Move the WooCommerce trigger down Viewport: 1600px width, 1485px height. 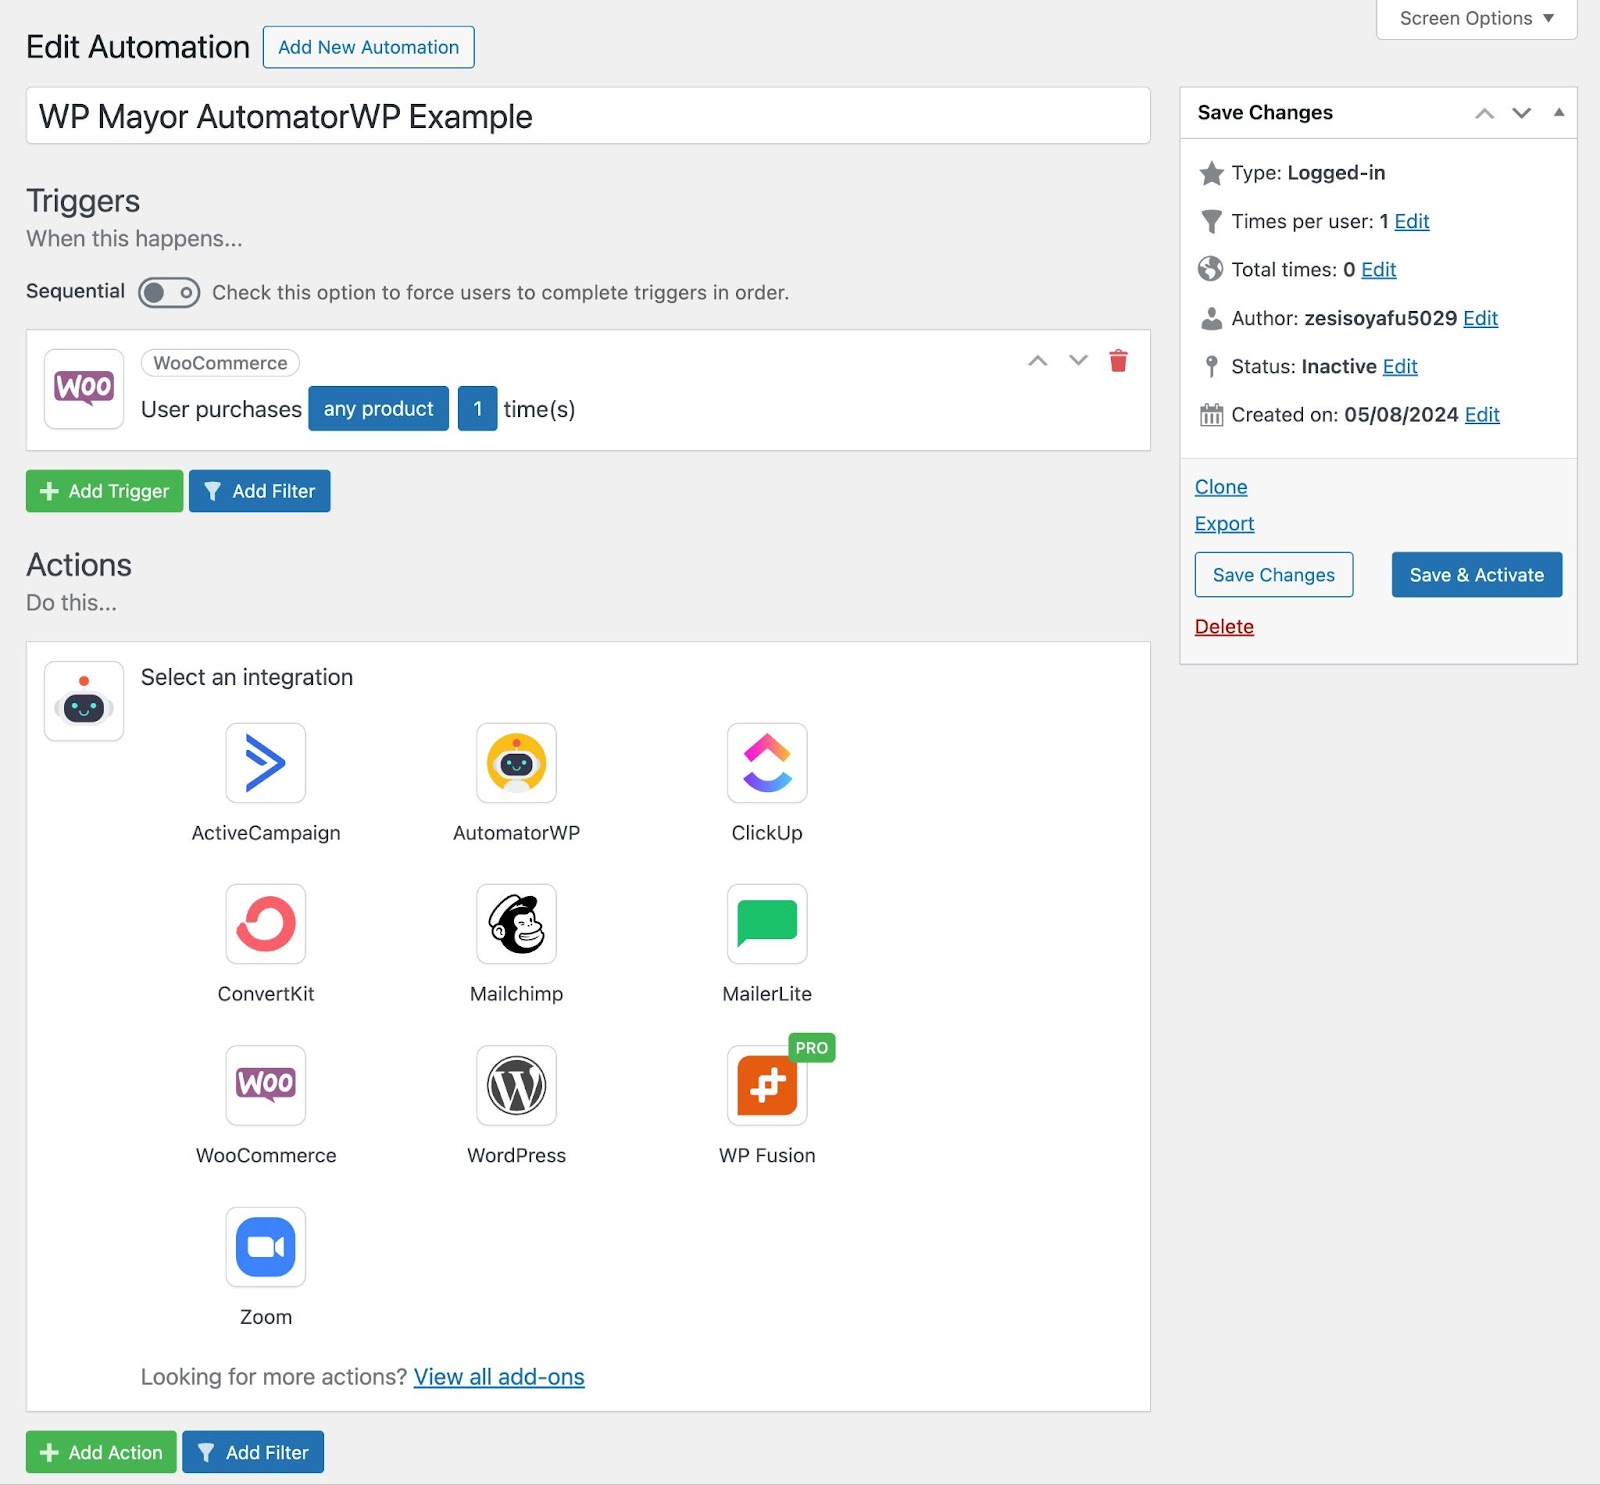point(1078,361)
